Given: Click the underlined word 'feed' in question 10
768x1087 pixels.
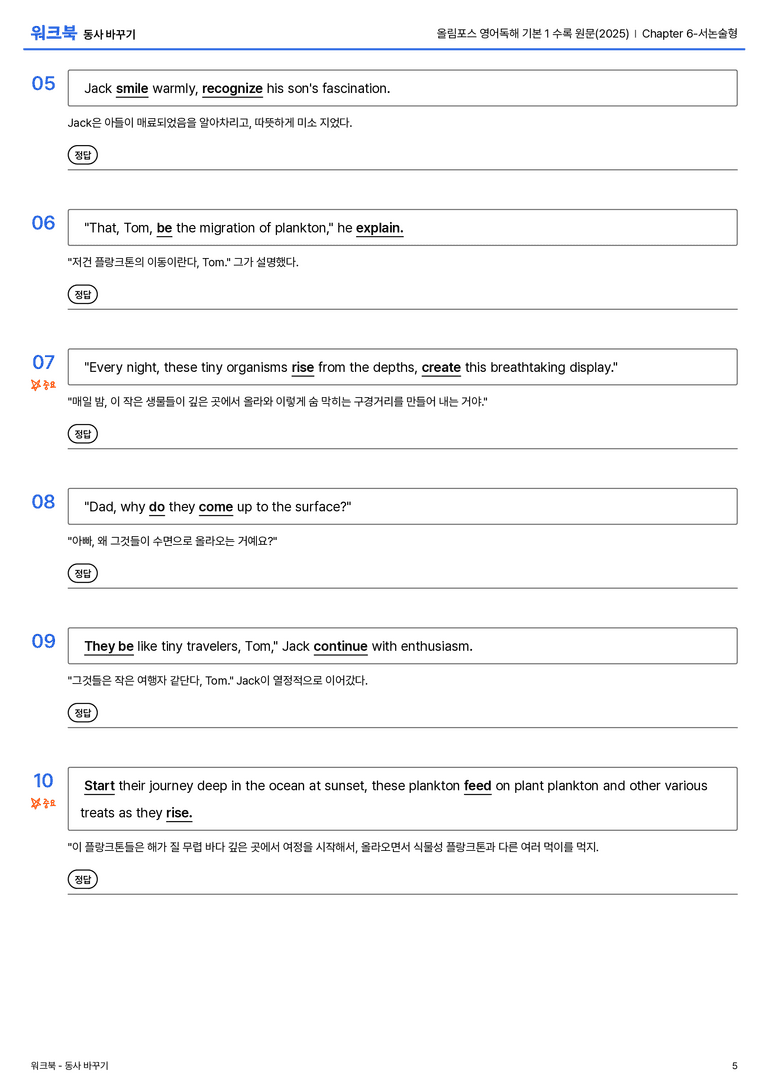Looking at the screenshot, I should [x=478, y=785].
